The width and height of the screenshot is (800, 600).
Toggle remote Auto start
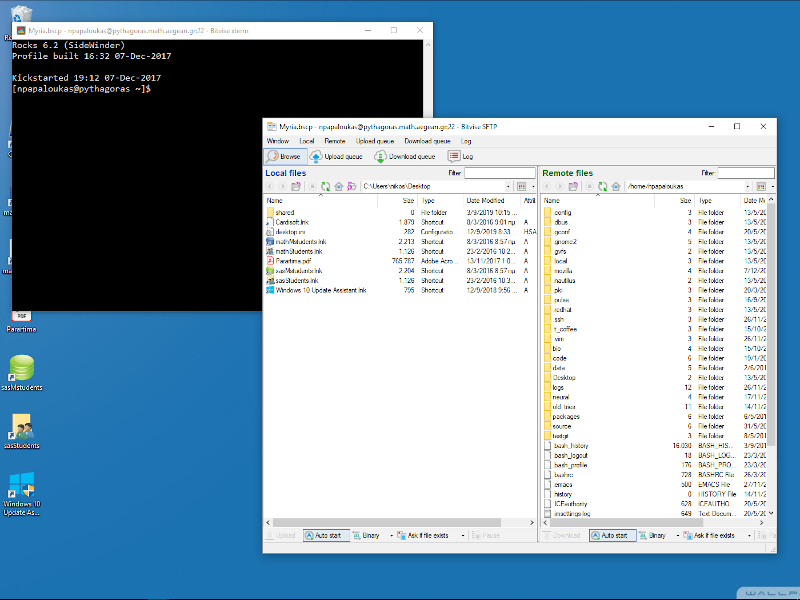[x=613, y=535]
